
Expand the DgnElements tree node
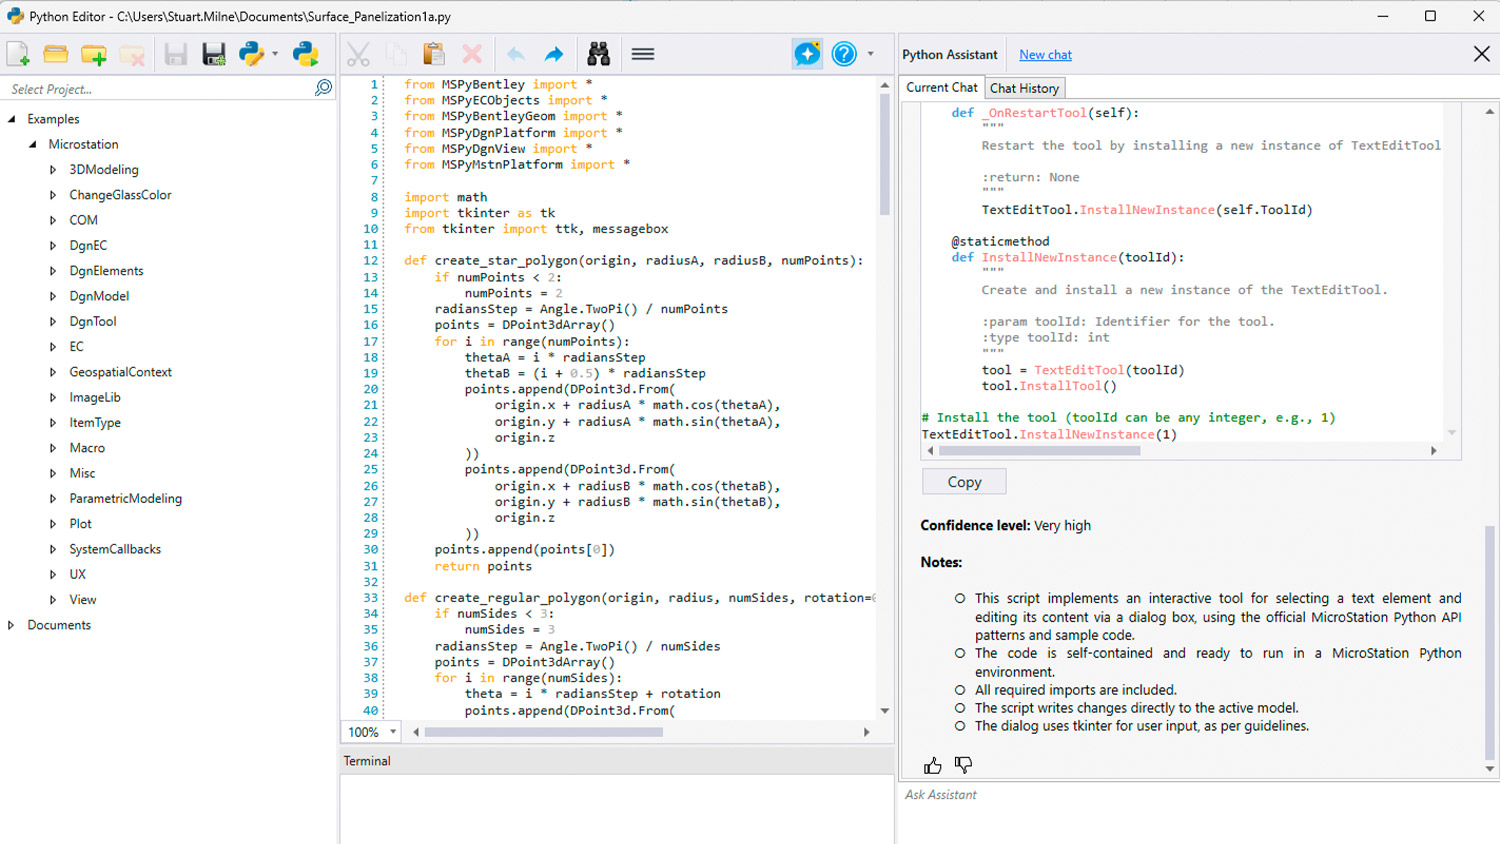pyautogui.click(x=53, y=271)
